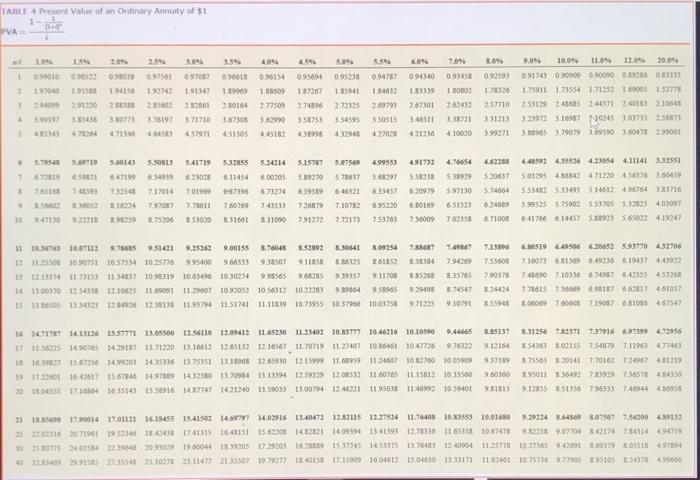Click the row label 40
The width and height of the screenshot is (700, 480).
[x=19, y=462]
